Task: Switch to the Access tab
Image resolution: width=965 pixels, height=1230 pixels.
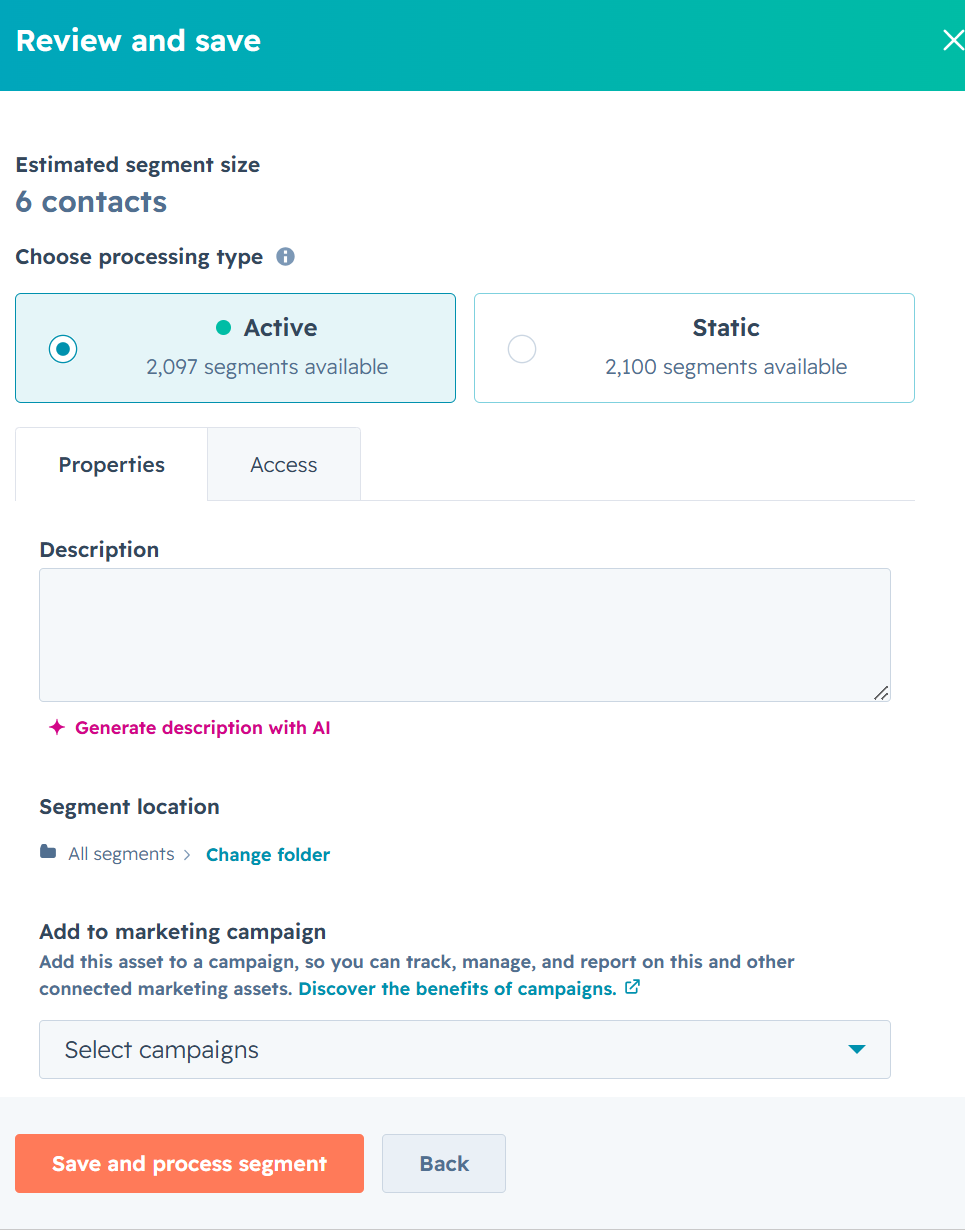Action: pos(284,464)
